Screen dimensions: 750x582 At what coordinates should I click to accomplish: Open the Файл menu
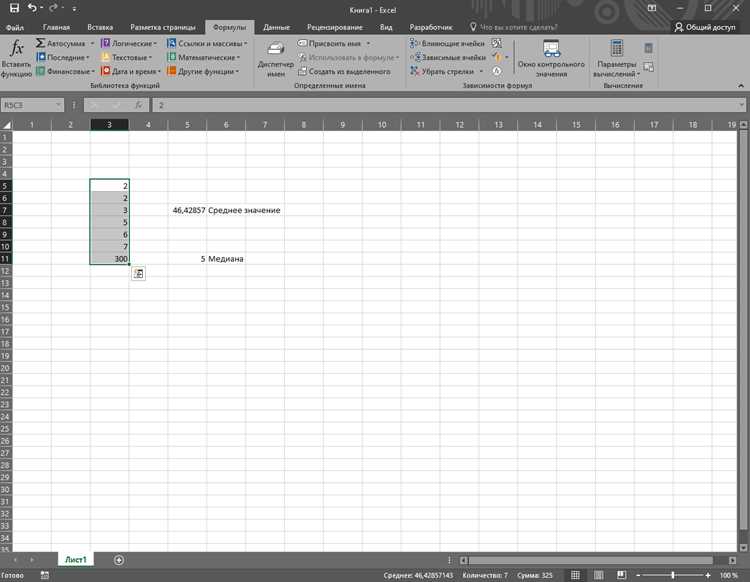click(15, 27)
